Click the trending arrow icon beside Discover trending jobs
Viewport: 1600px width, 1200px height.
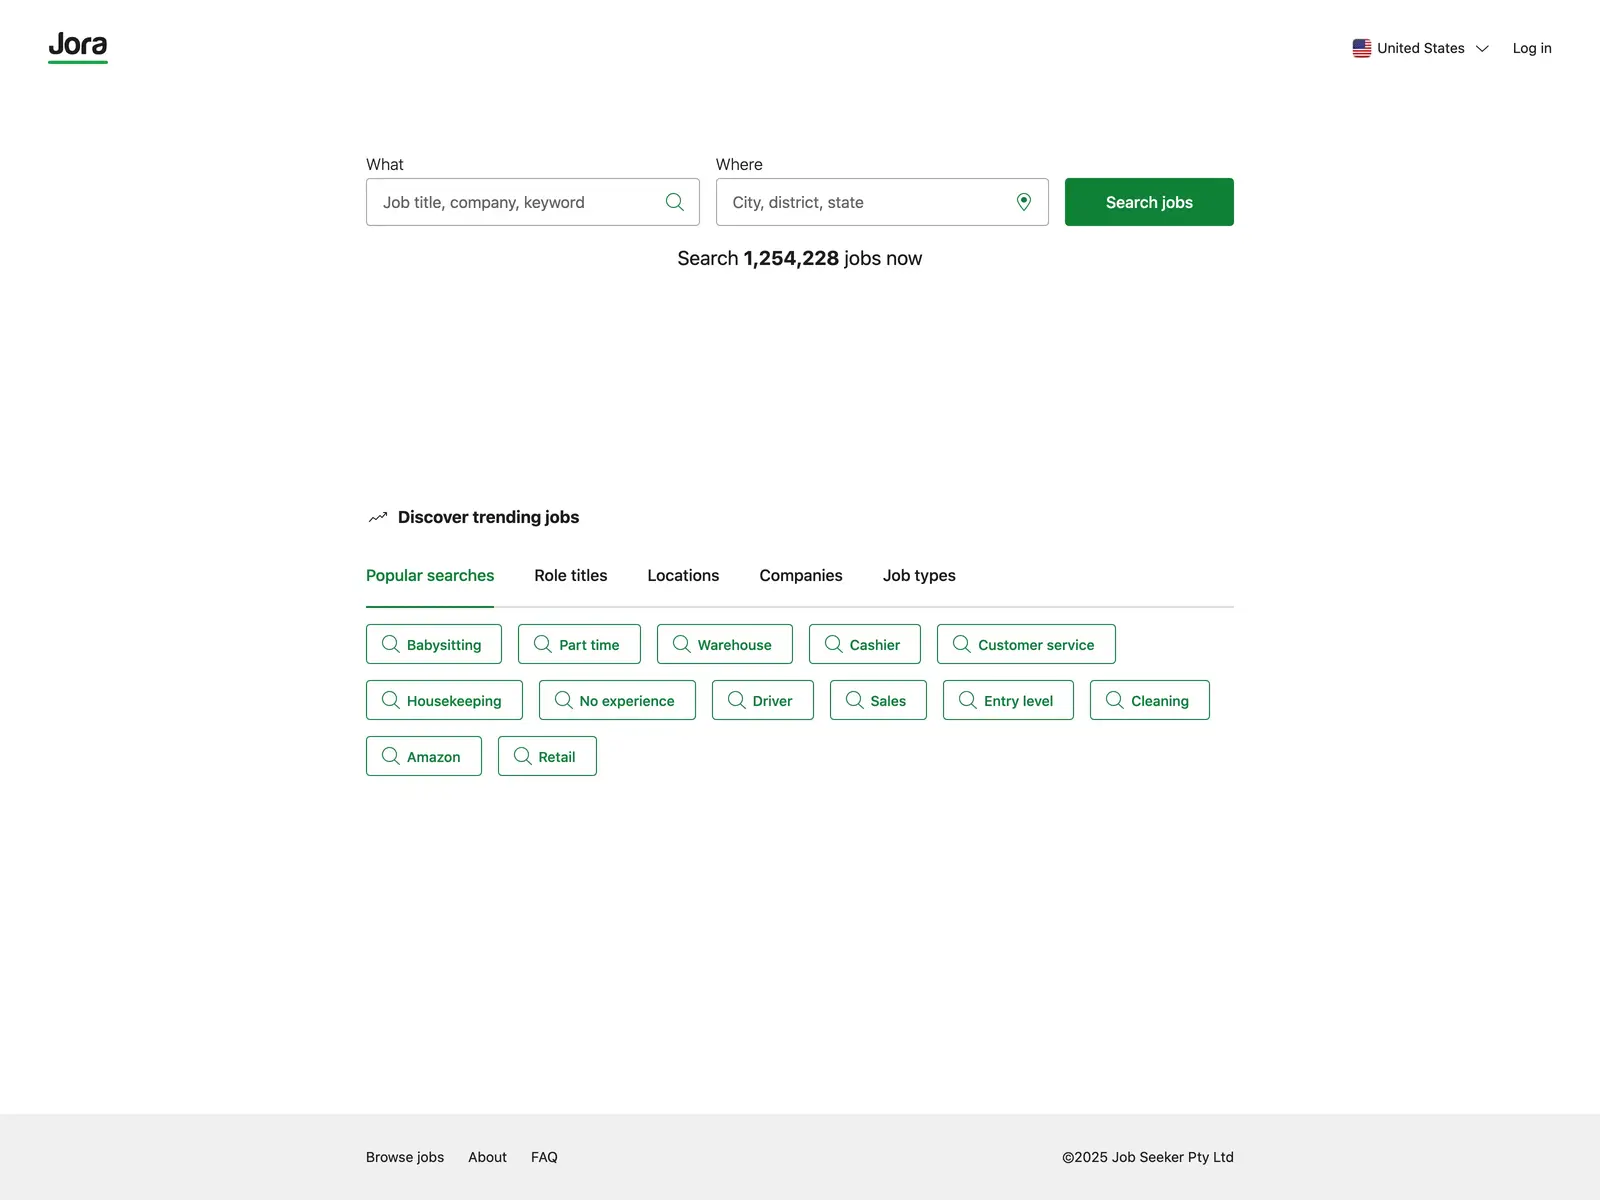click(378, 517)
